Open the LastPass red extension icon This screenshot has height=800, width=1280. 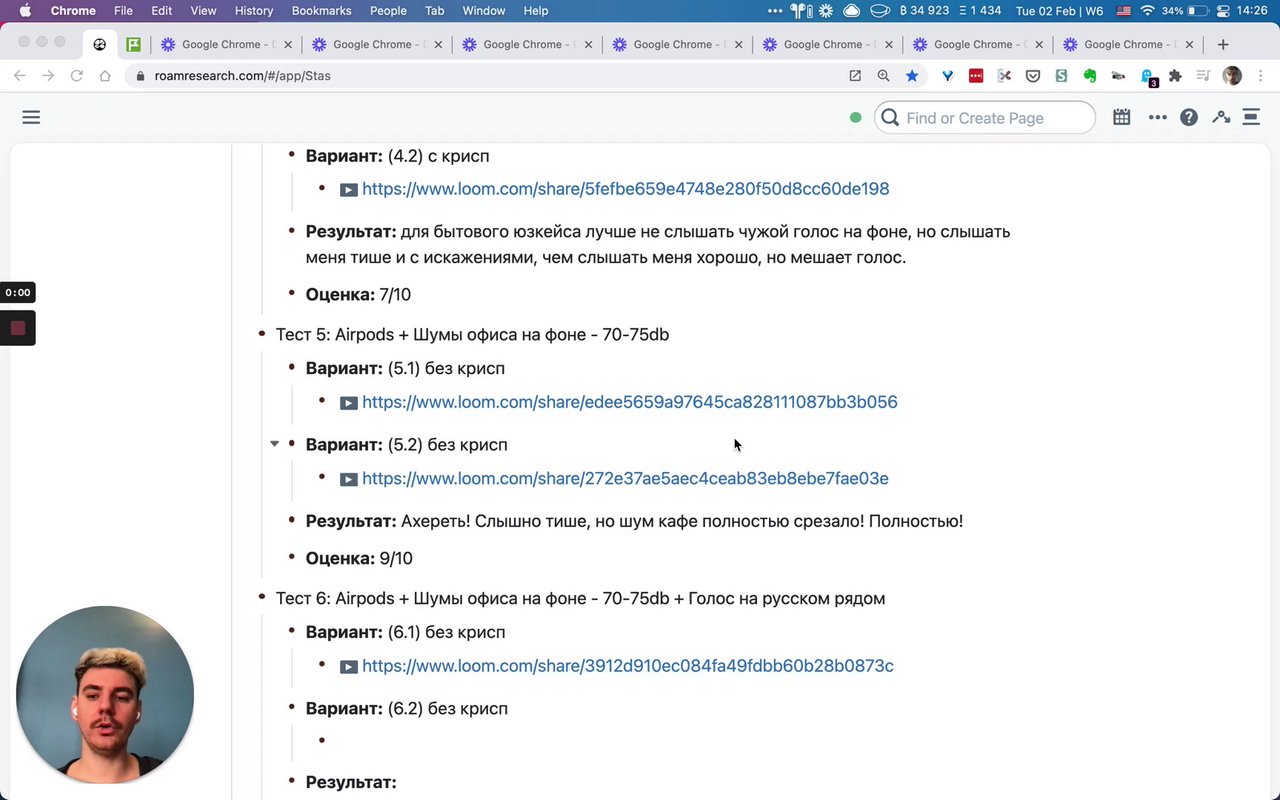click(x=976, y=75)
